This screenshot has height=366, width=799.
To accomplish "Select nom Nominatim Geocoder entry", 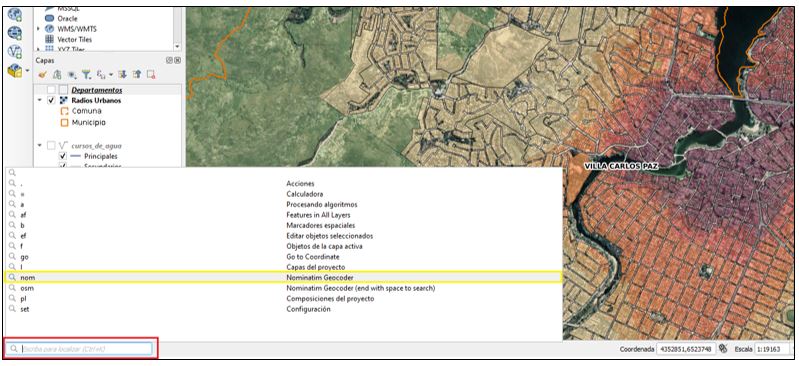I will coord(284,278).
